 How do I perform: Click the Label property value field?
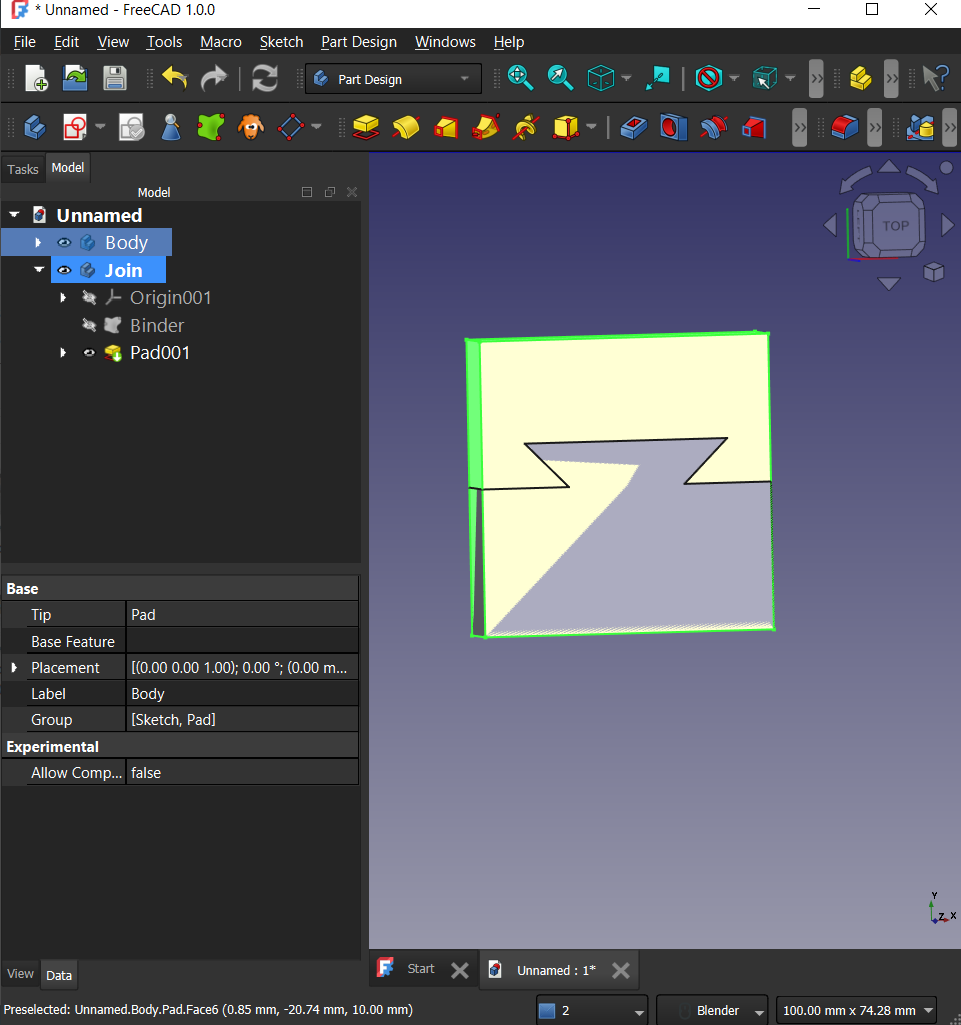[x=242, y=694]
